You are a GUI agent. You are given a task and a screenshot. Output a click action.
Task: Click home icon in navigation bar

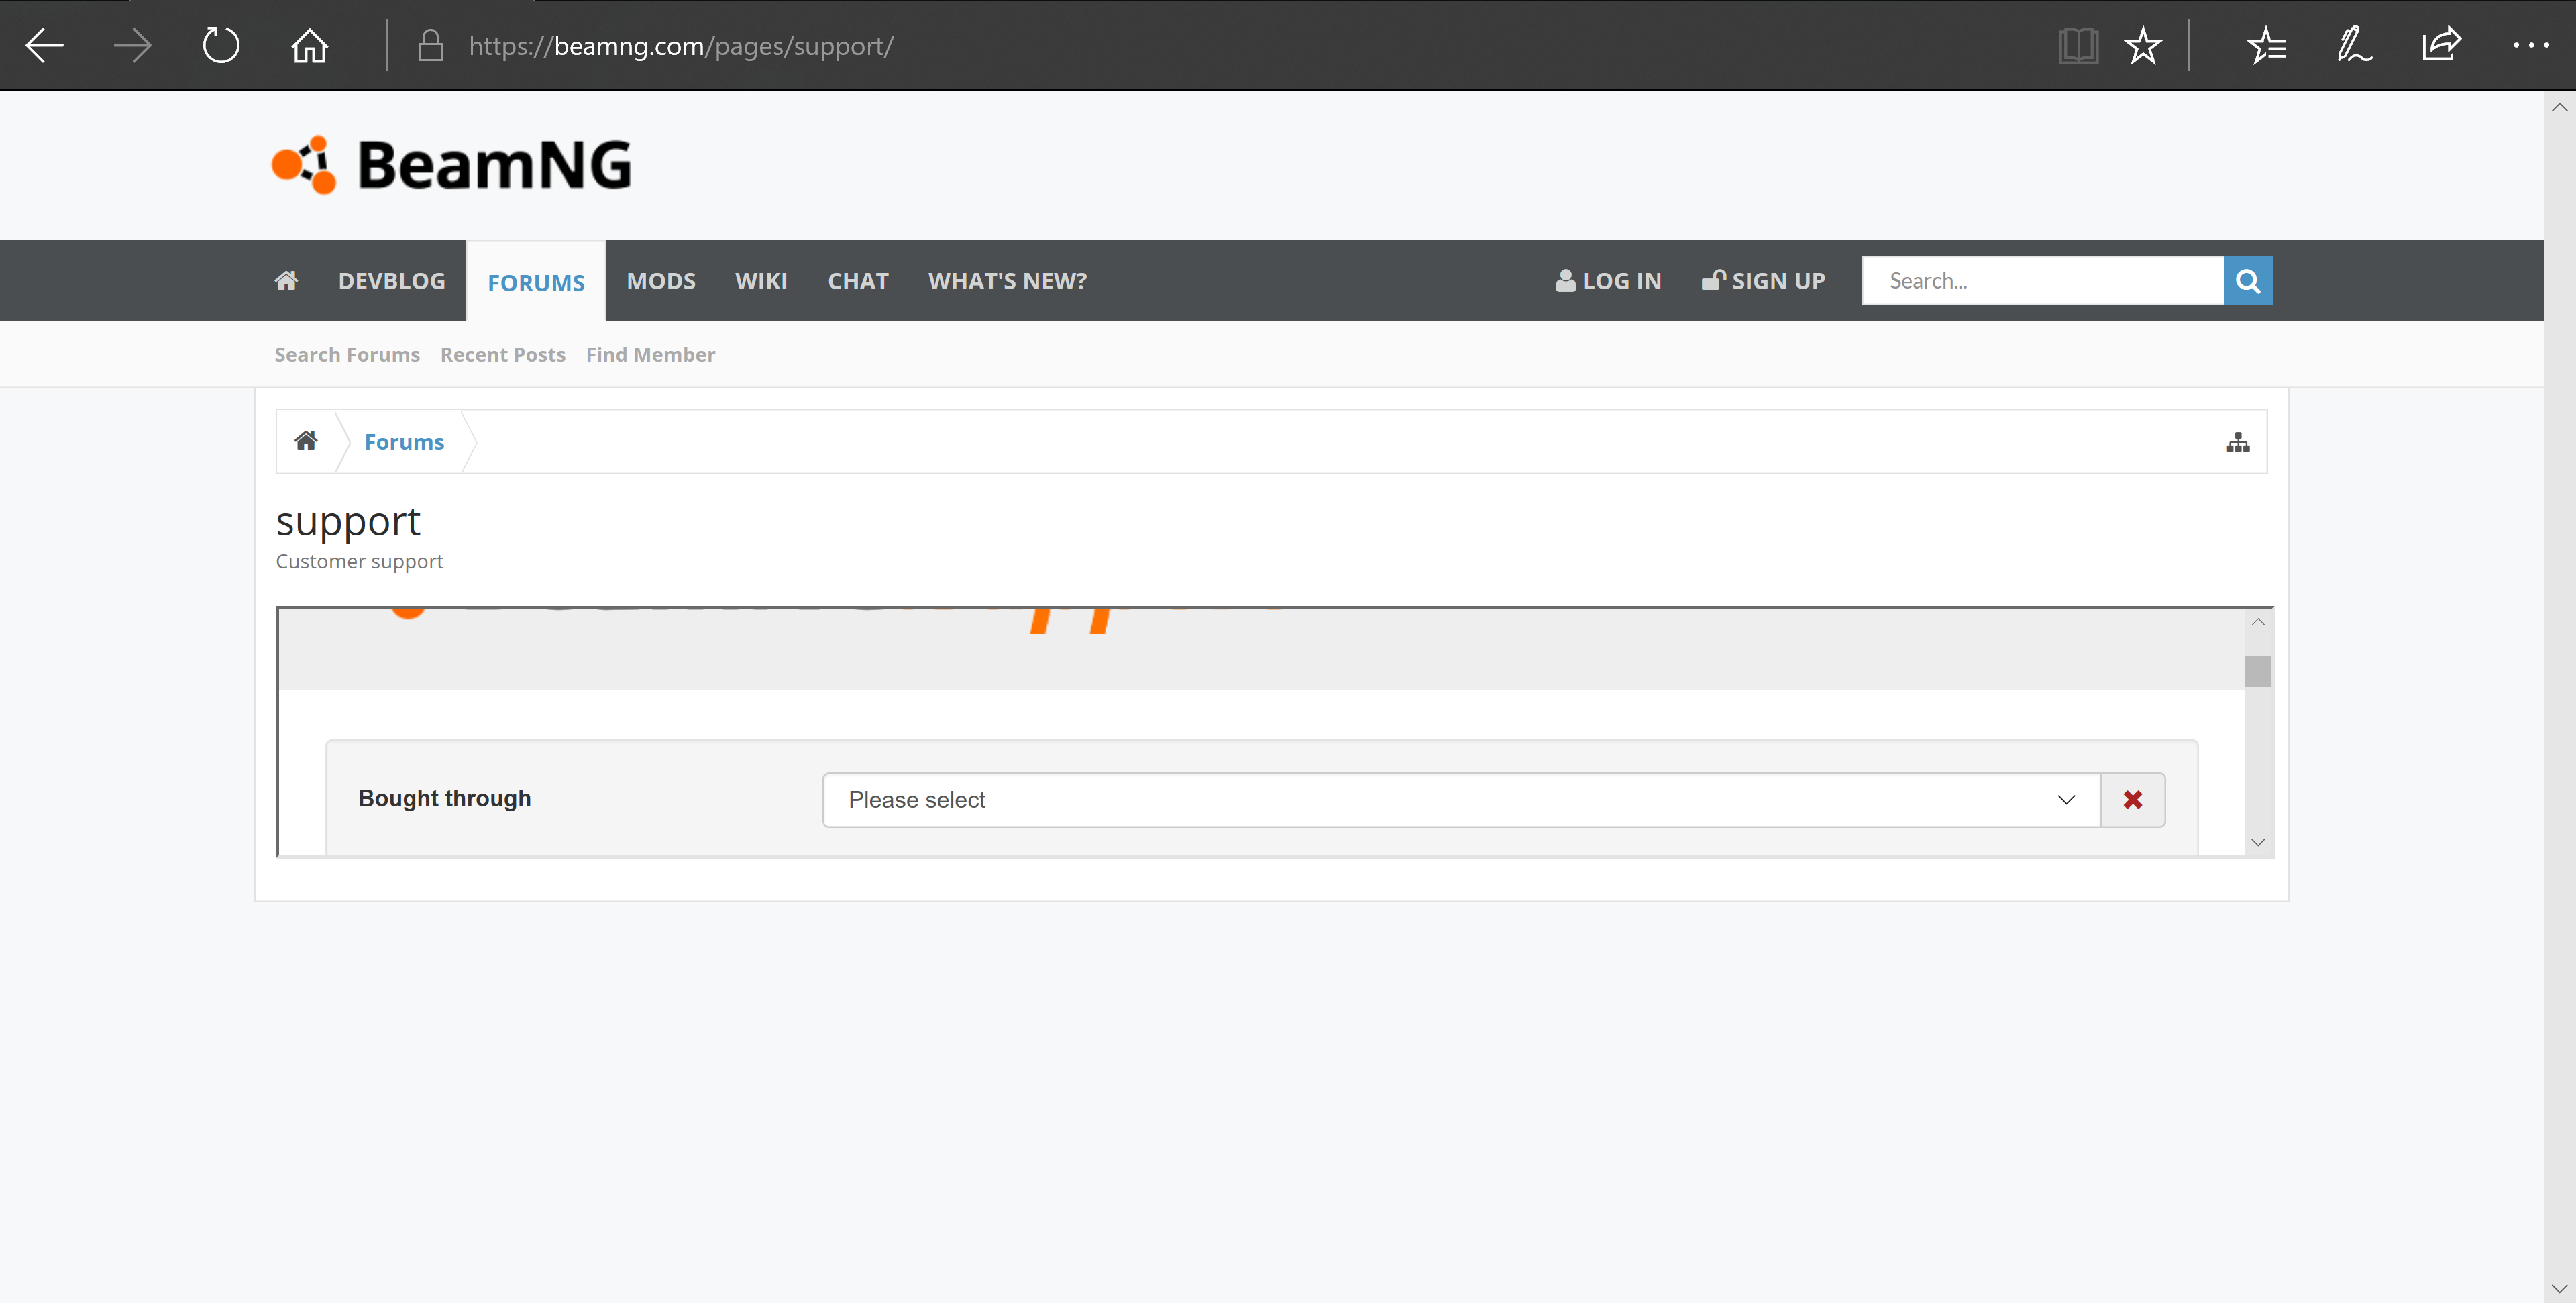pos(286,281)
